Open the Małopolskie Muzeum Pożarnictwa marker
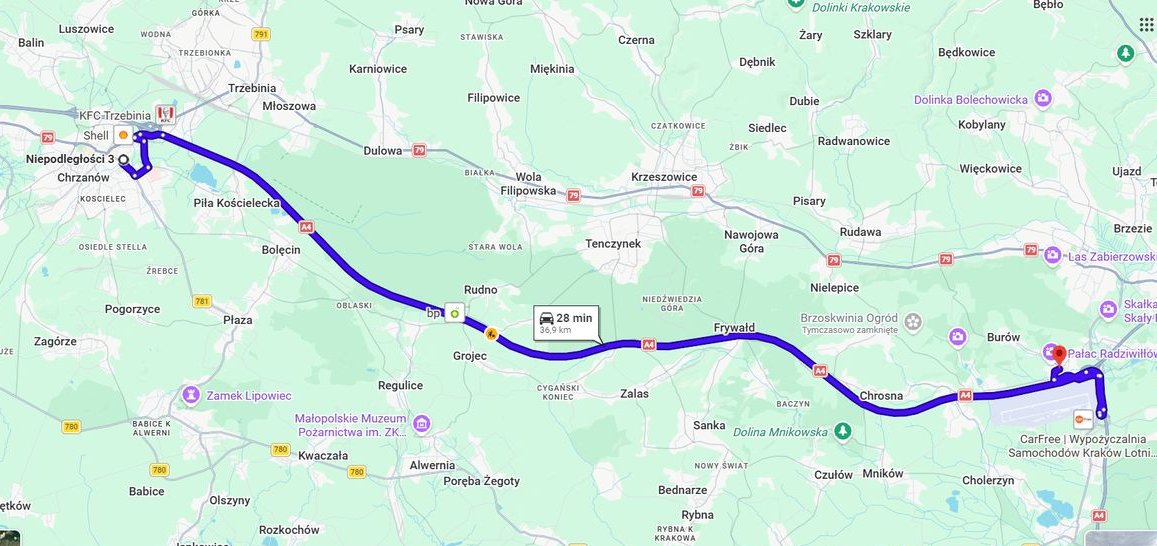The height and width of the screenshot is (546, 1157). (422, 424)
